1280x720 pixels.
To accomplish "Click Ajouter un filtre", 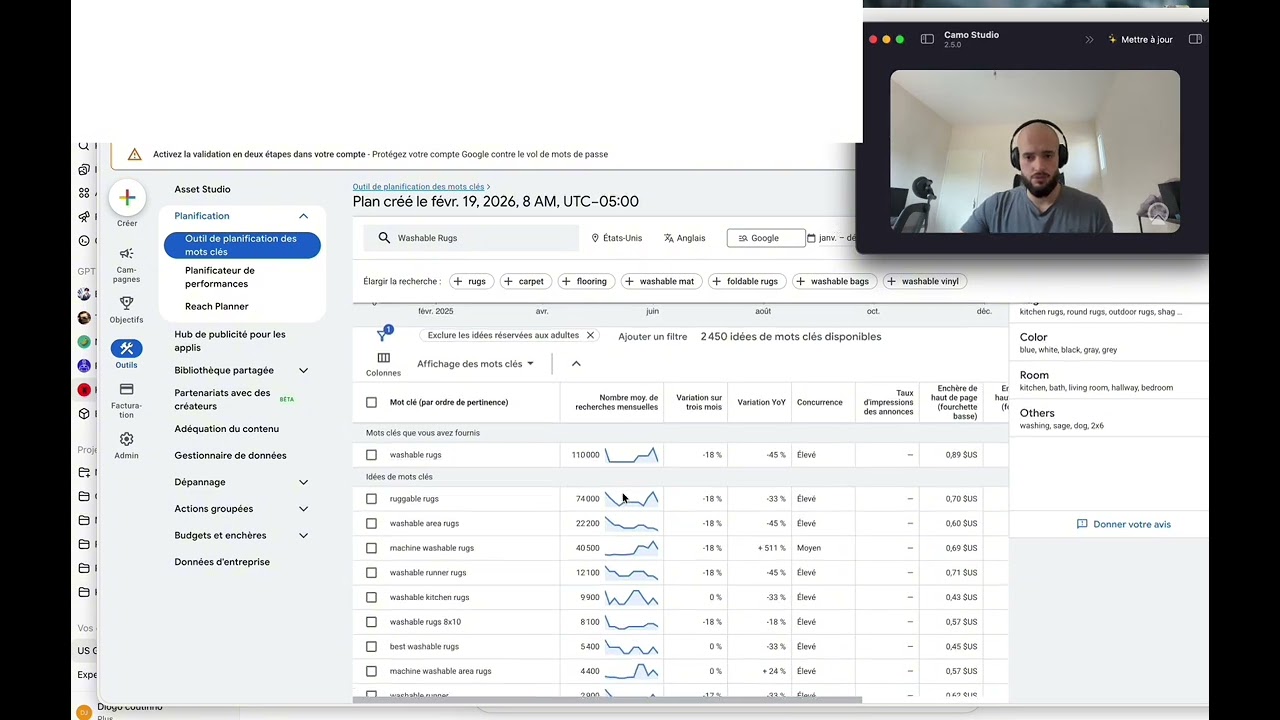I will 652,337.
